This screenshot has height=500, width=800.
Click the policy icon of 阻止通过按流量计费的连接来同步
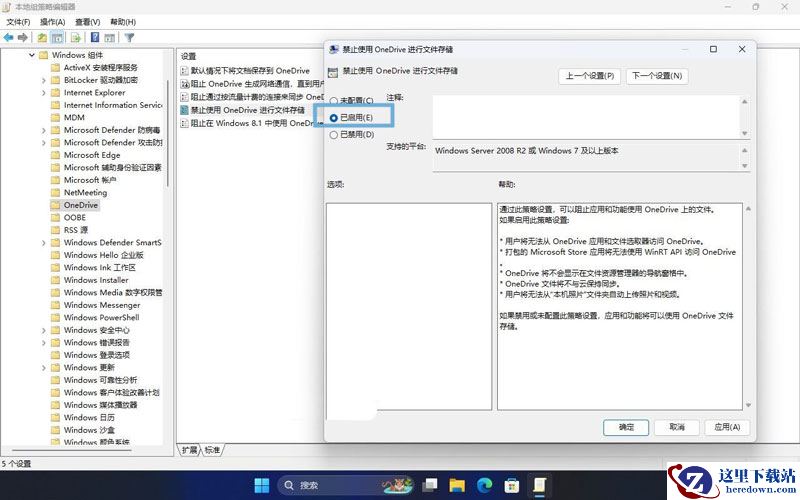click(x=185, y=97)
